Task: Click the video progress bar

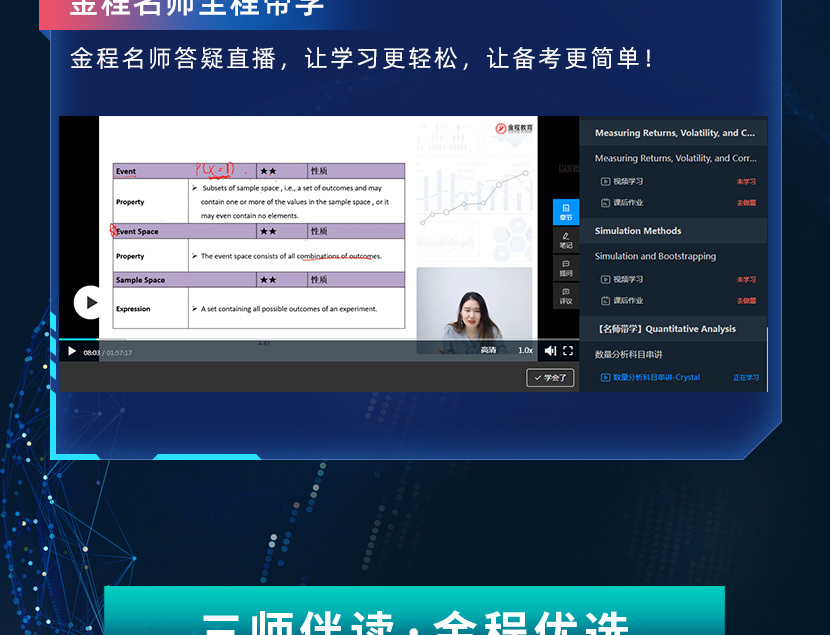Action: (x=300, y=340)
